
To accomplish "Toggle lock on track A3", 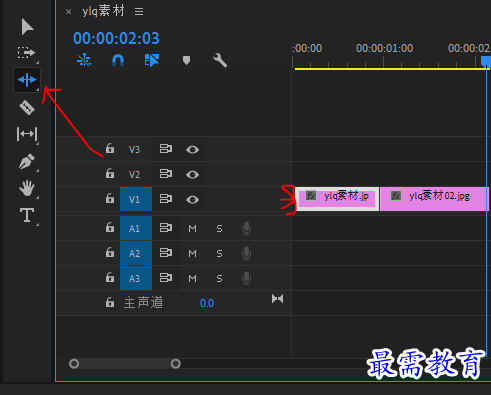I will tap(110, 277).
